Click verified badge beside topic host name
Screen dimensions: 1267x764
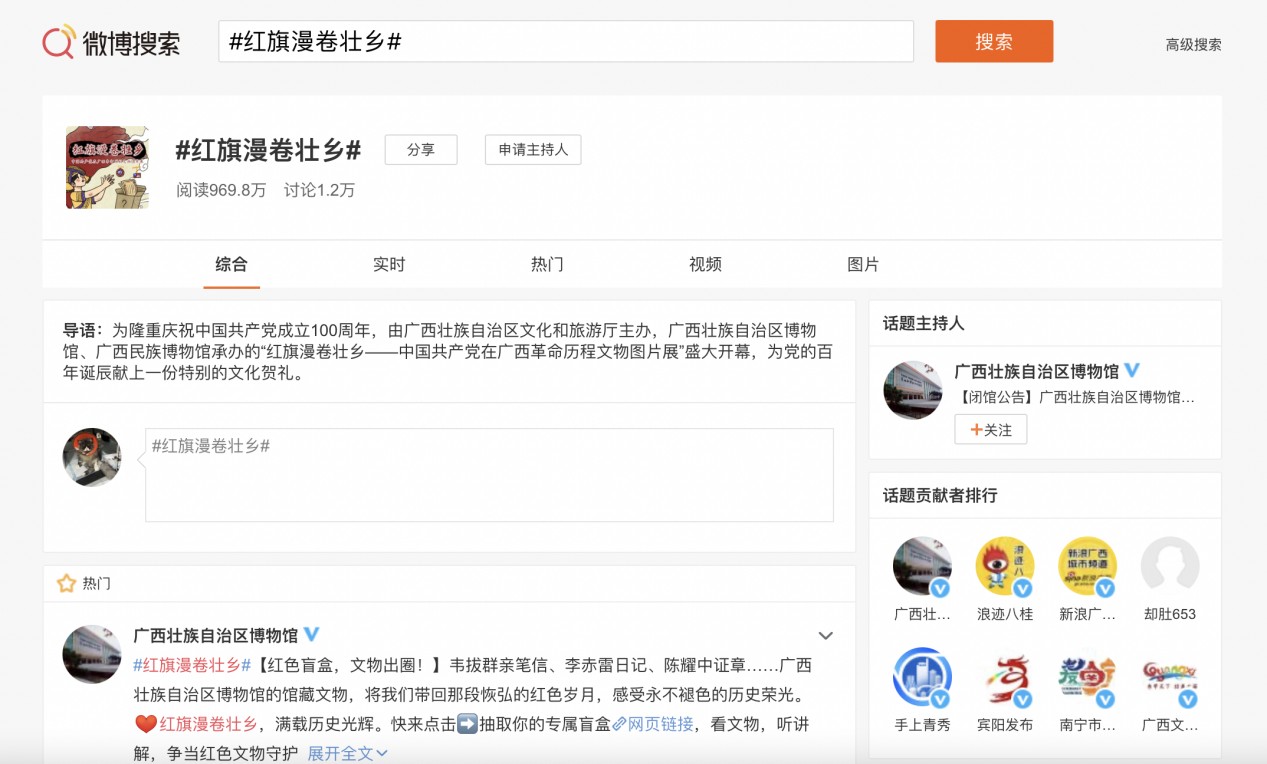1133,371
